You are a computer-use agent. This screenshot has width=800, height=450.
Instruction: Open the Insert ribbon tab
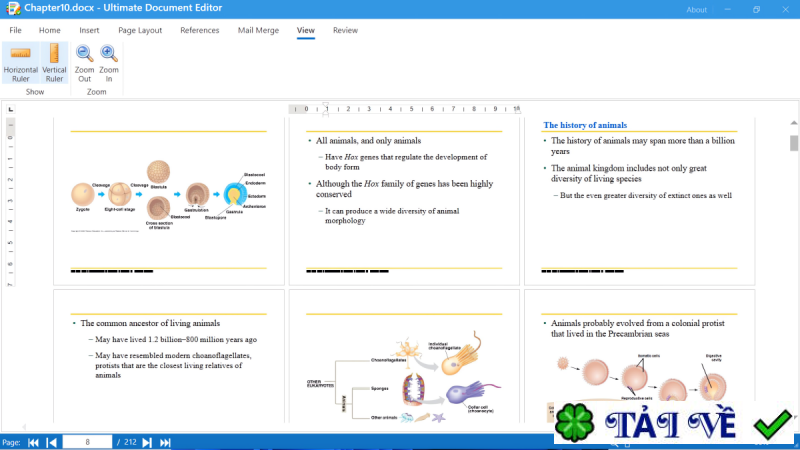pyautogui.click(x=89, y=30)
